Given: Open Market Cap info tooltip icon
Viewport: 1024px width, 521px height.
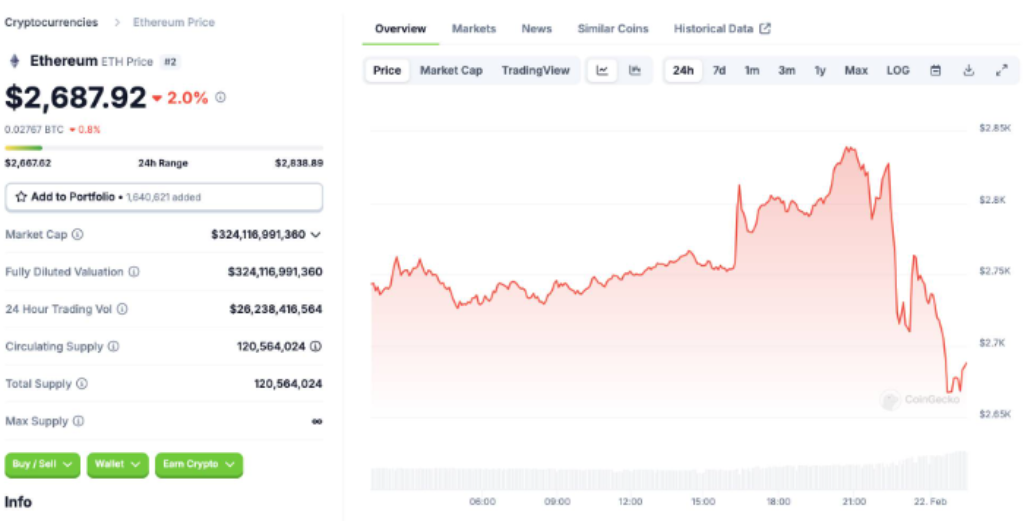Looking at the screenshot, I should (78, 234).
